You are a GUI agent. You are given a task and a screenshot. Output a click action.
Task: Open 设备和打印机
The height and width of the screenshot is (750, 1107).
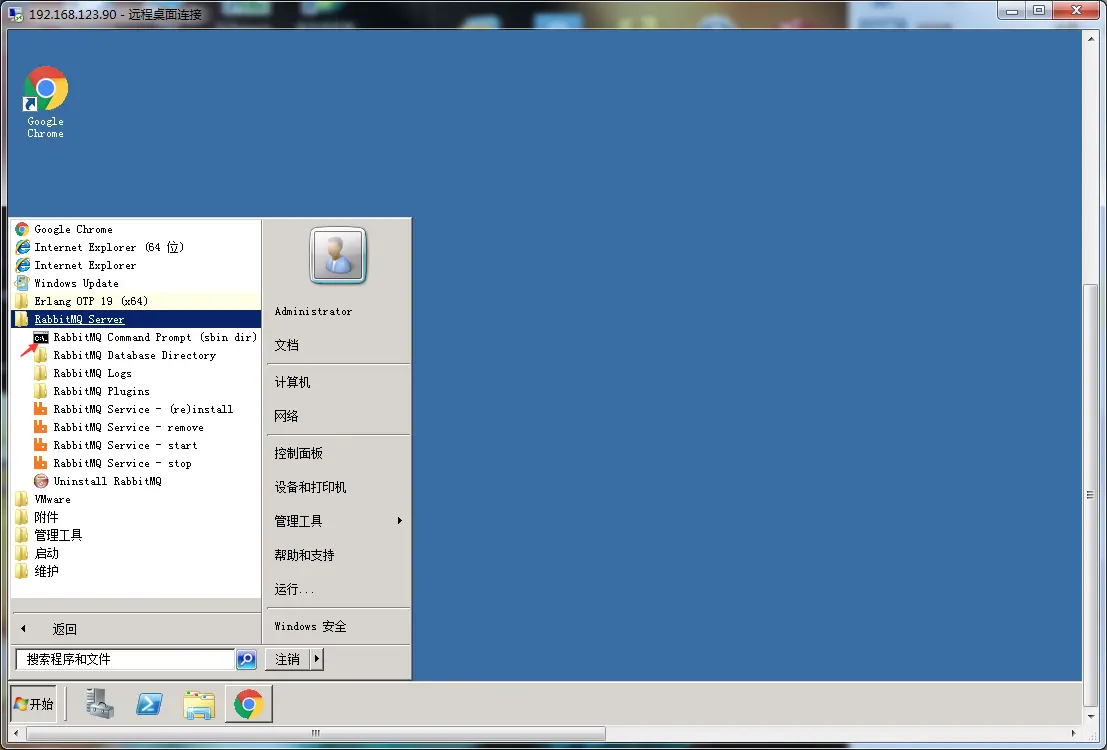pyautogui.click(x=339, y=487)
